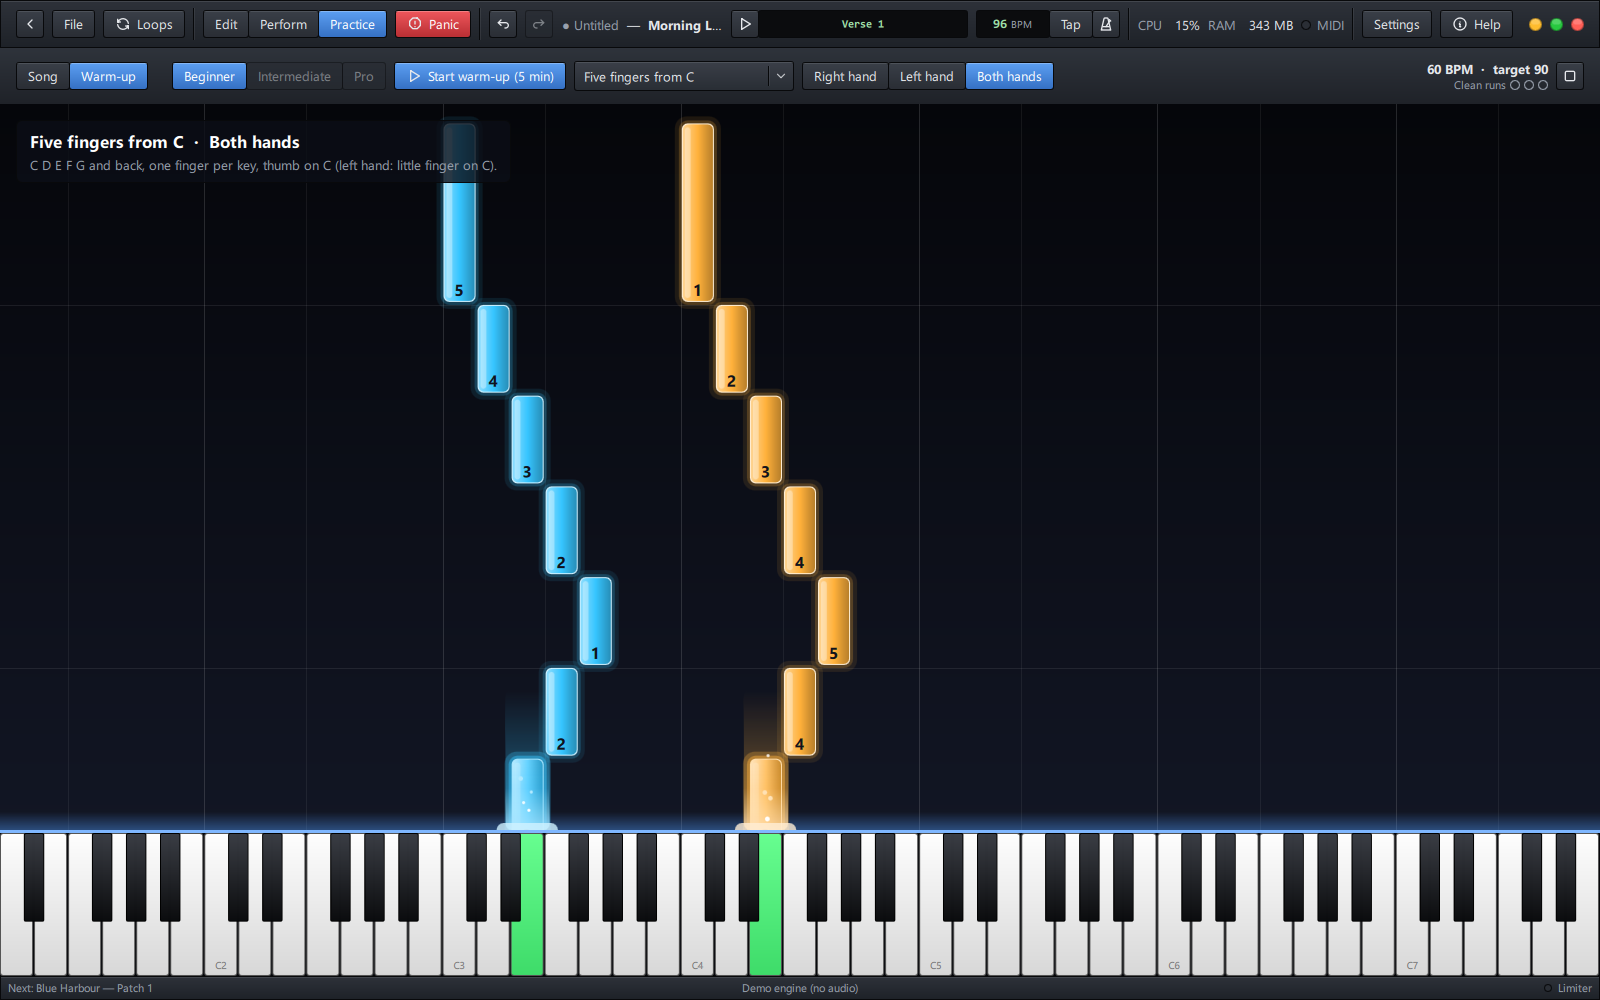Click the undo arrow icon

coord(503,24)
